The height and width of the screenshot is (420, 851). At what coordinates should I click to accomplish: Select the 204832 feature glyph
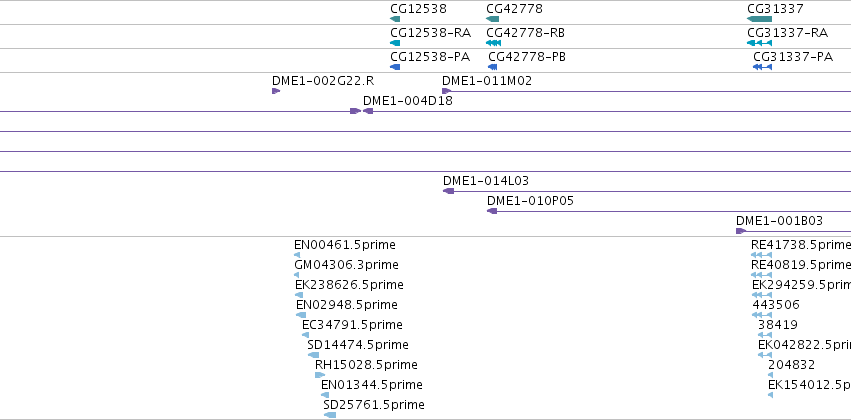[x=771, y=375]
